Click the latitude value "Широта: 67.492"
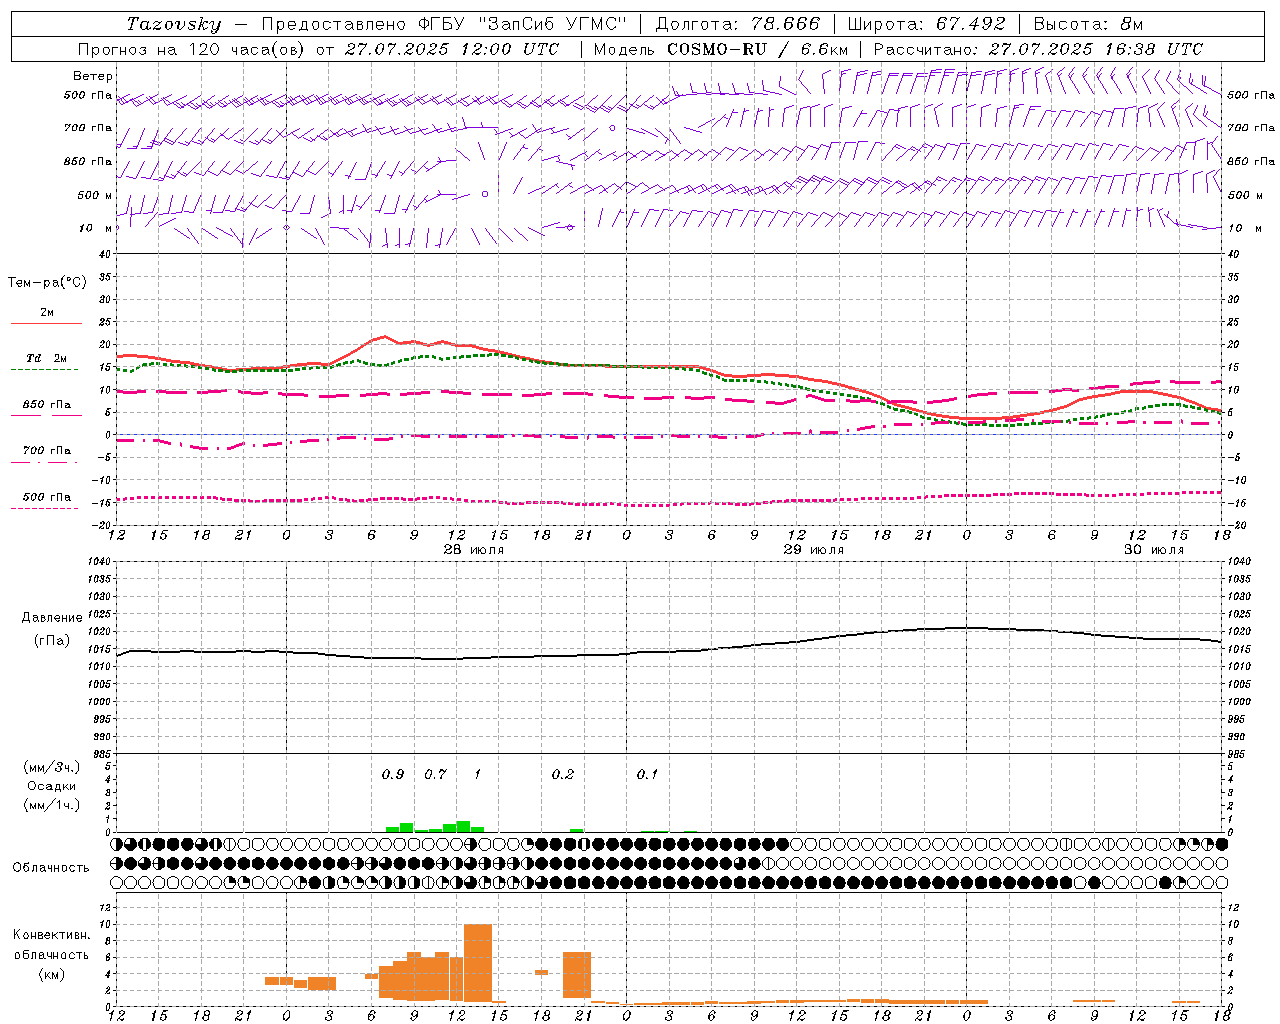Screen dimensions: 1280x1024 (x=927, y=24)
